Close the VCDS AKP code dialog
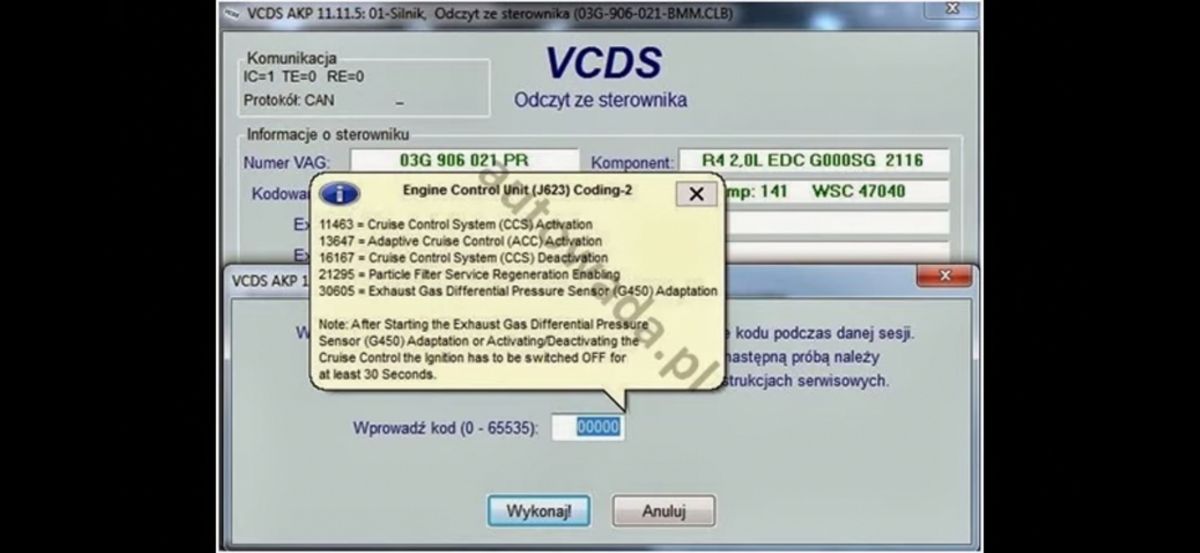 943,278
